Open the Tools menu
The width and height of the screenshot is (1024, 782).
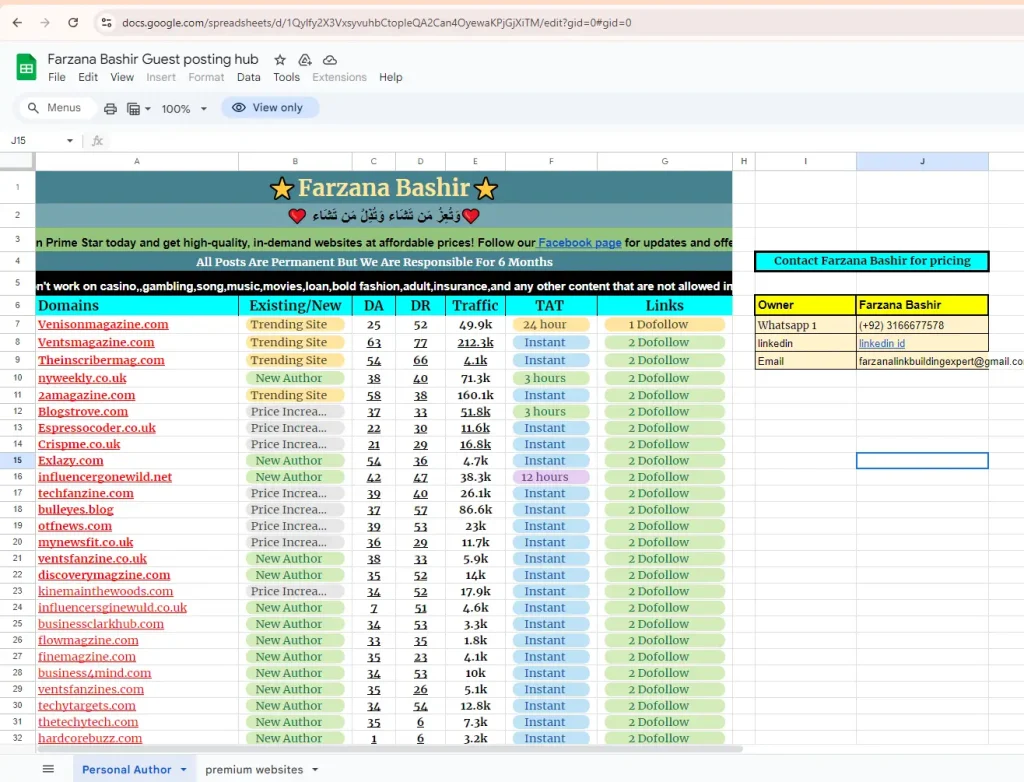click(x=286, y=77)
